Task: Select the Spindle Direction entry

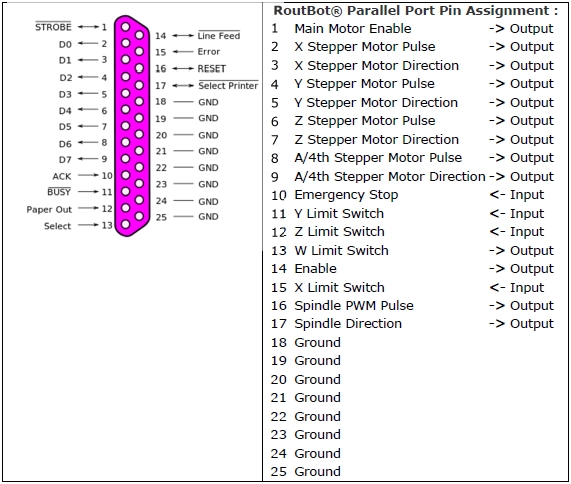Action: (x=348, y=324)
